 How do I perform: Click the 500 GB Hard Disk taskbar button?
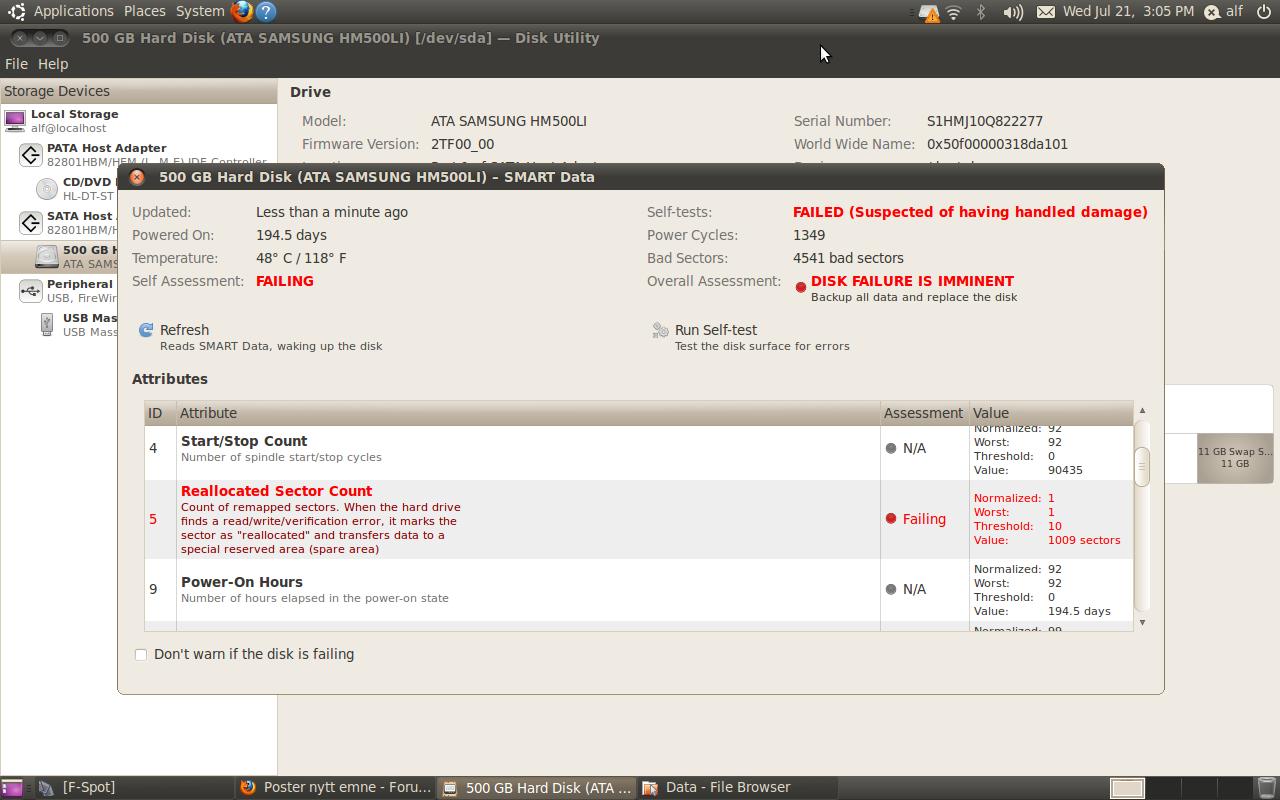pyautogui.click(x=537, y=788)
